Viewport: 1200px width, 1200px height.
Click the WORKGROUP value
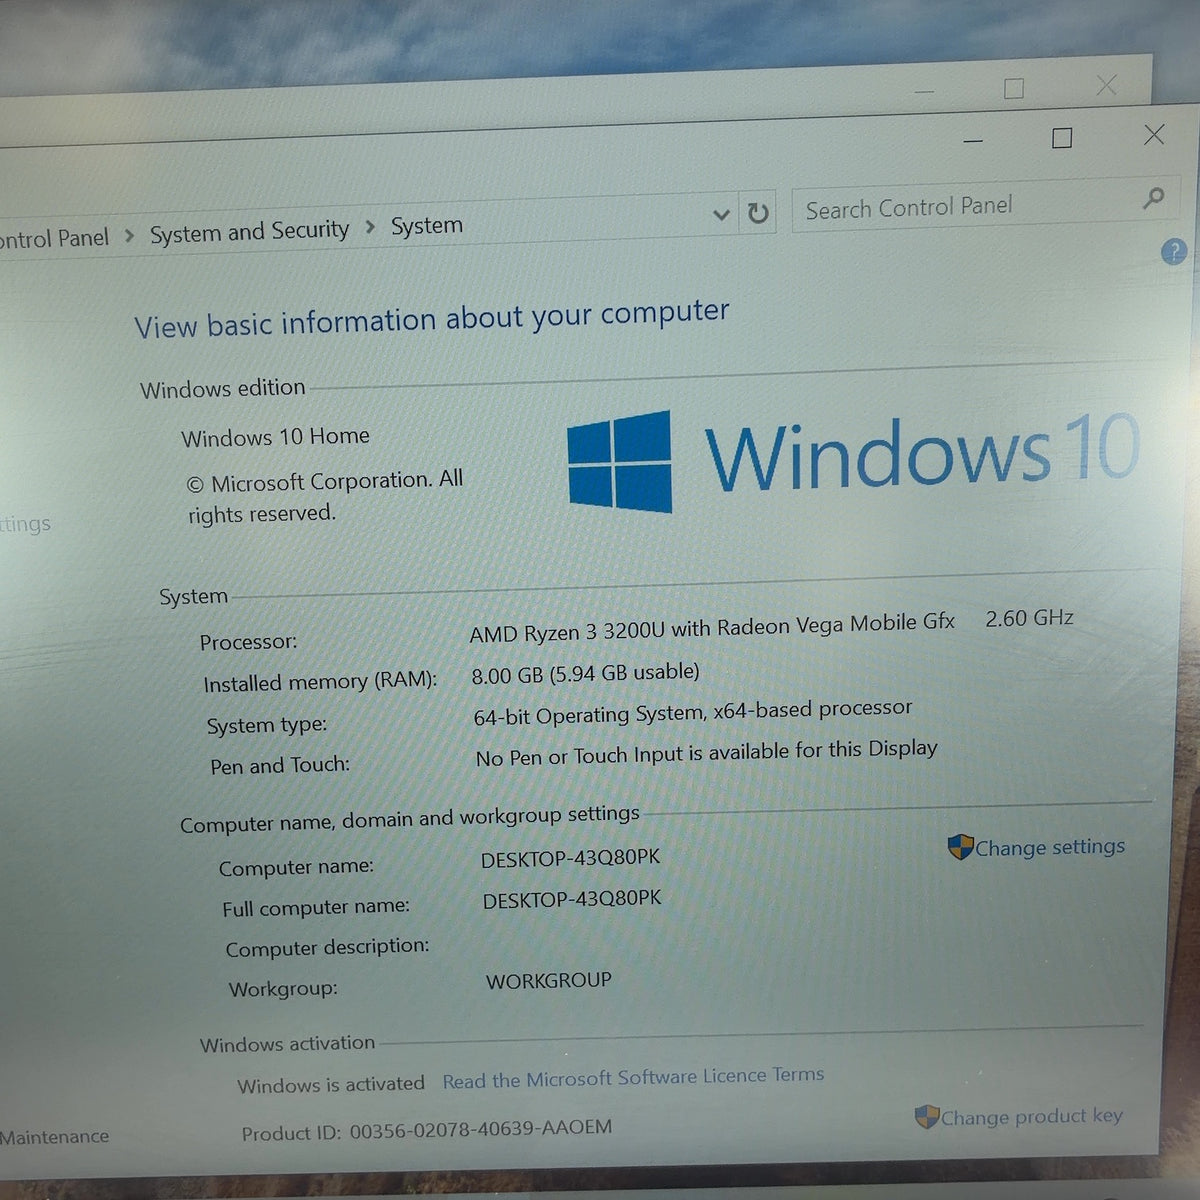click(x=548, y=981)
